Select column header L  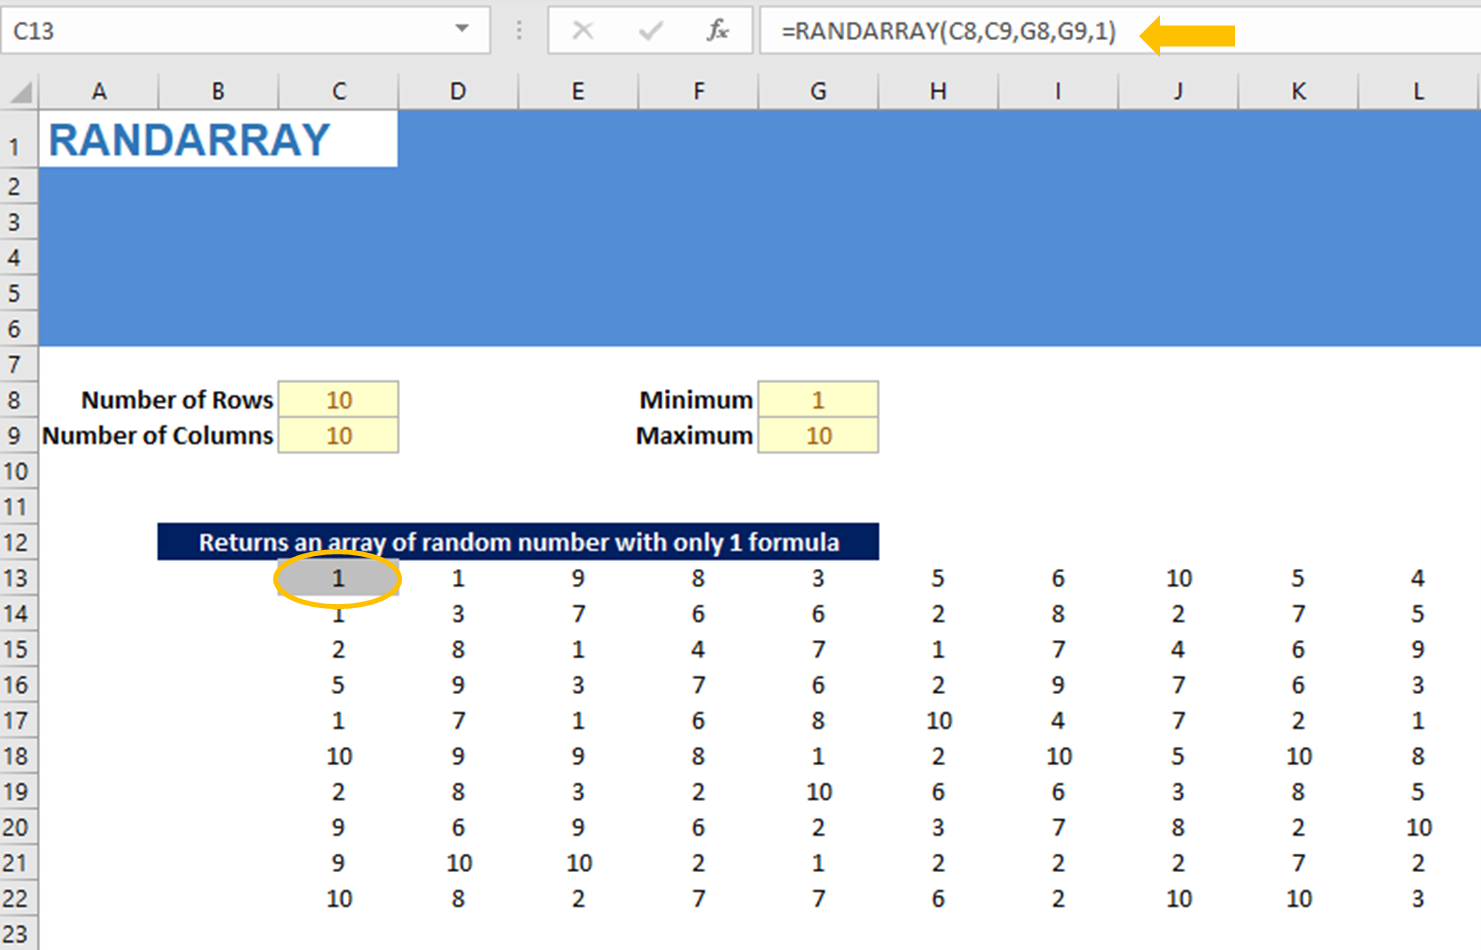[1418, 91]
